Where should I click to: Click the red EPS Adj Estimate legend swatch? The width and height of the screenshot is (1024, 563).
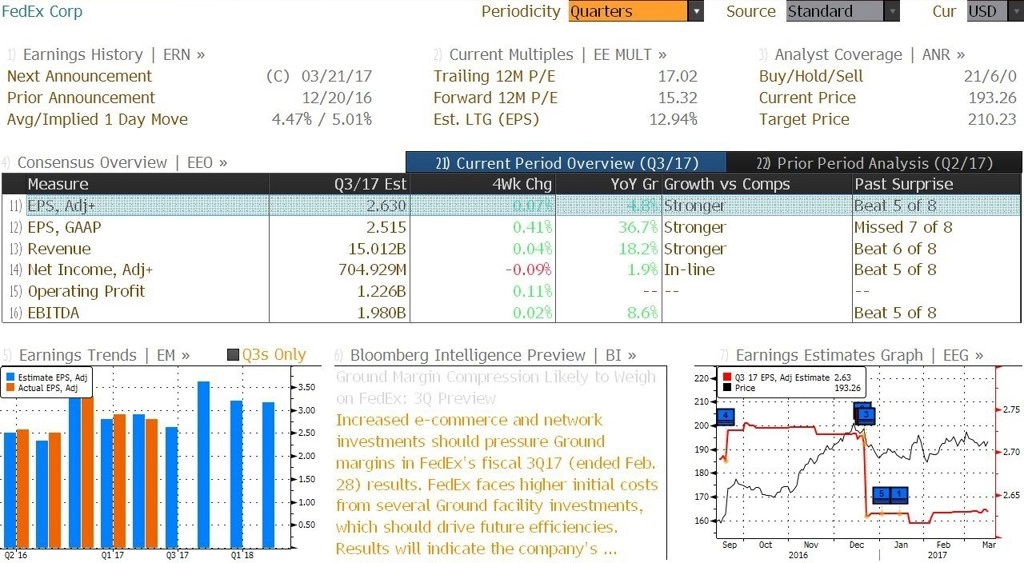tap(727, 378)
